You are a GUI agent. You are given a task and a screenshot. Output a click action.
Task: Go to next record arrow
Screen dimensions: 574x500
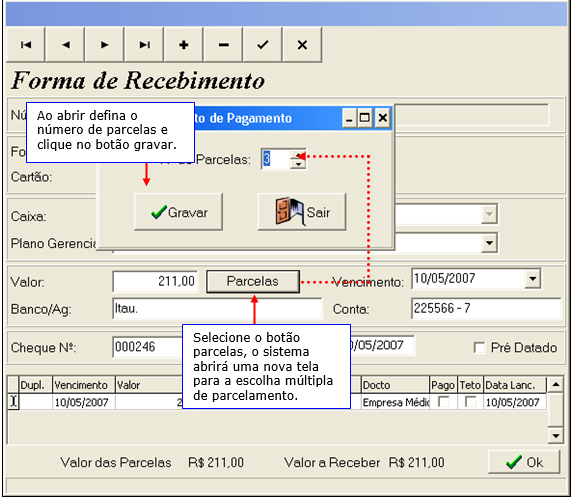coord(105,45)
